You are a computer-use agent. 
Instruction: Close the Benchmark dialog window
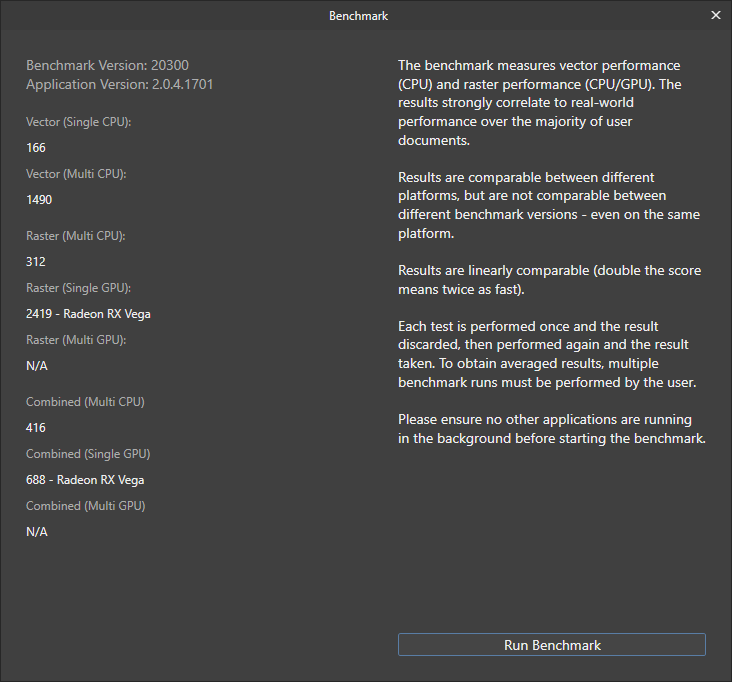click(x=715, y=16)
